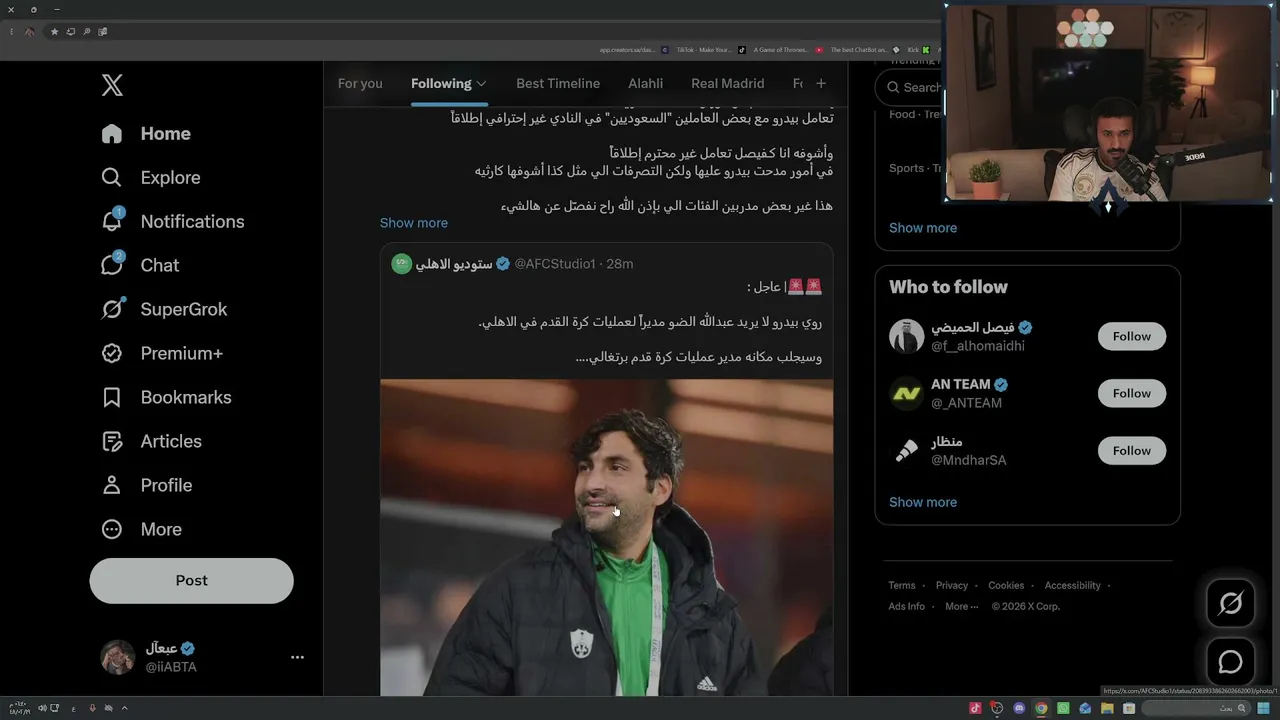Click the quoted tweet's 28m timestamp
This screenshot has height=720, width=1280.
click(x=620, y=264)
